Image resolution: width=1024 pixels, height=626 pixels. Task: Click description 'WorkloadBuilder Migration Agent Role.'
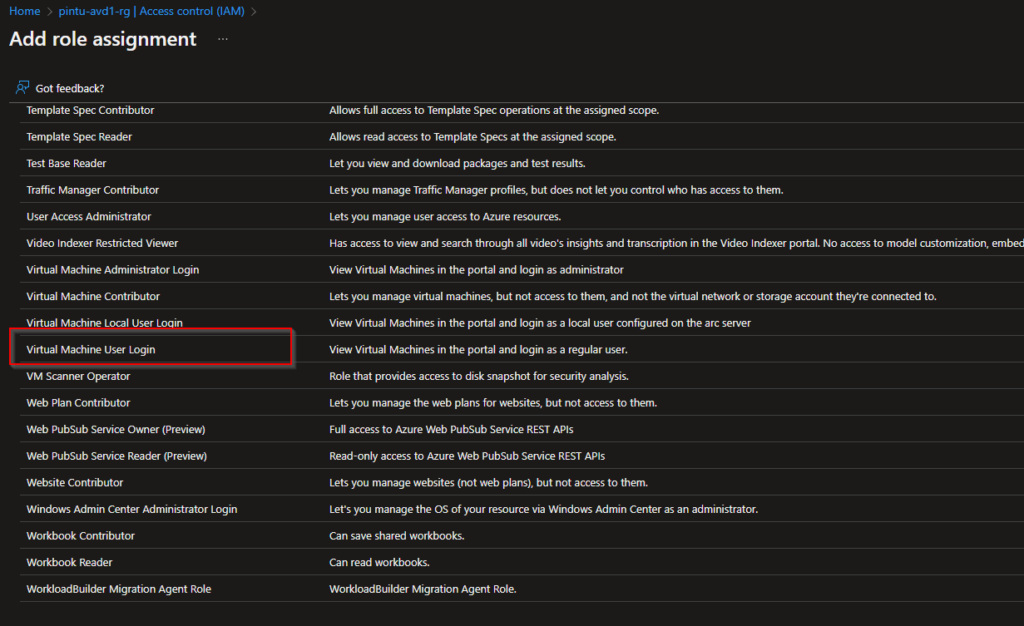click(x=423, y=589)
